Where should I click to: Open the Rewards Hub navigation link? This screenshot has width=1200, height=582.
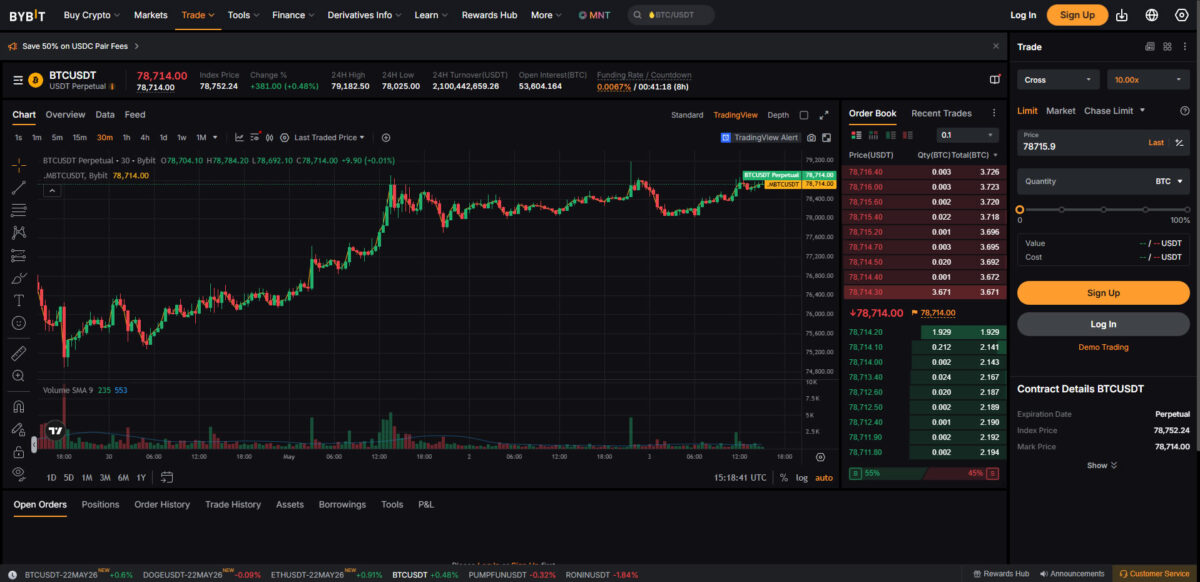[x=489, y=15]
